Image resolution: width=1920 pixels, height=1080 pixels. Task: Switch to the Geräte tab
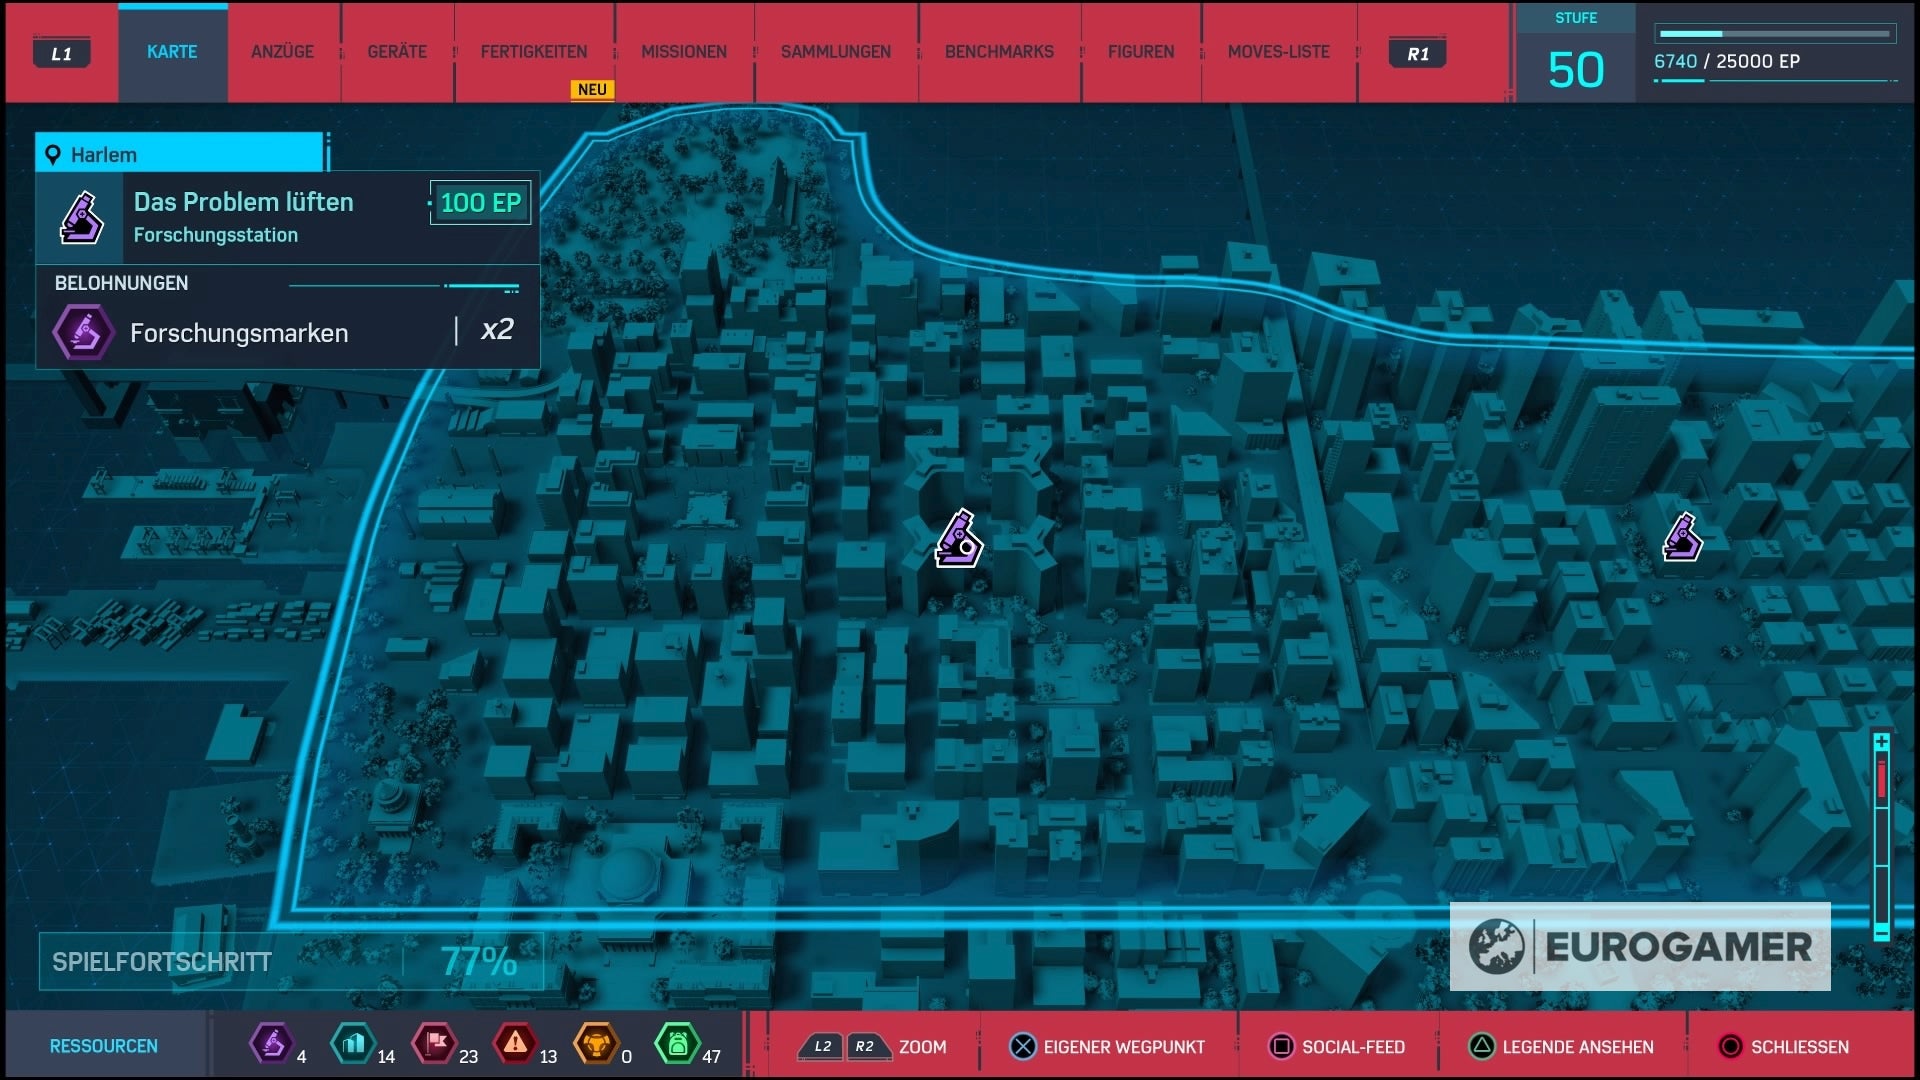tap(397, 52)
